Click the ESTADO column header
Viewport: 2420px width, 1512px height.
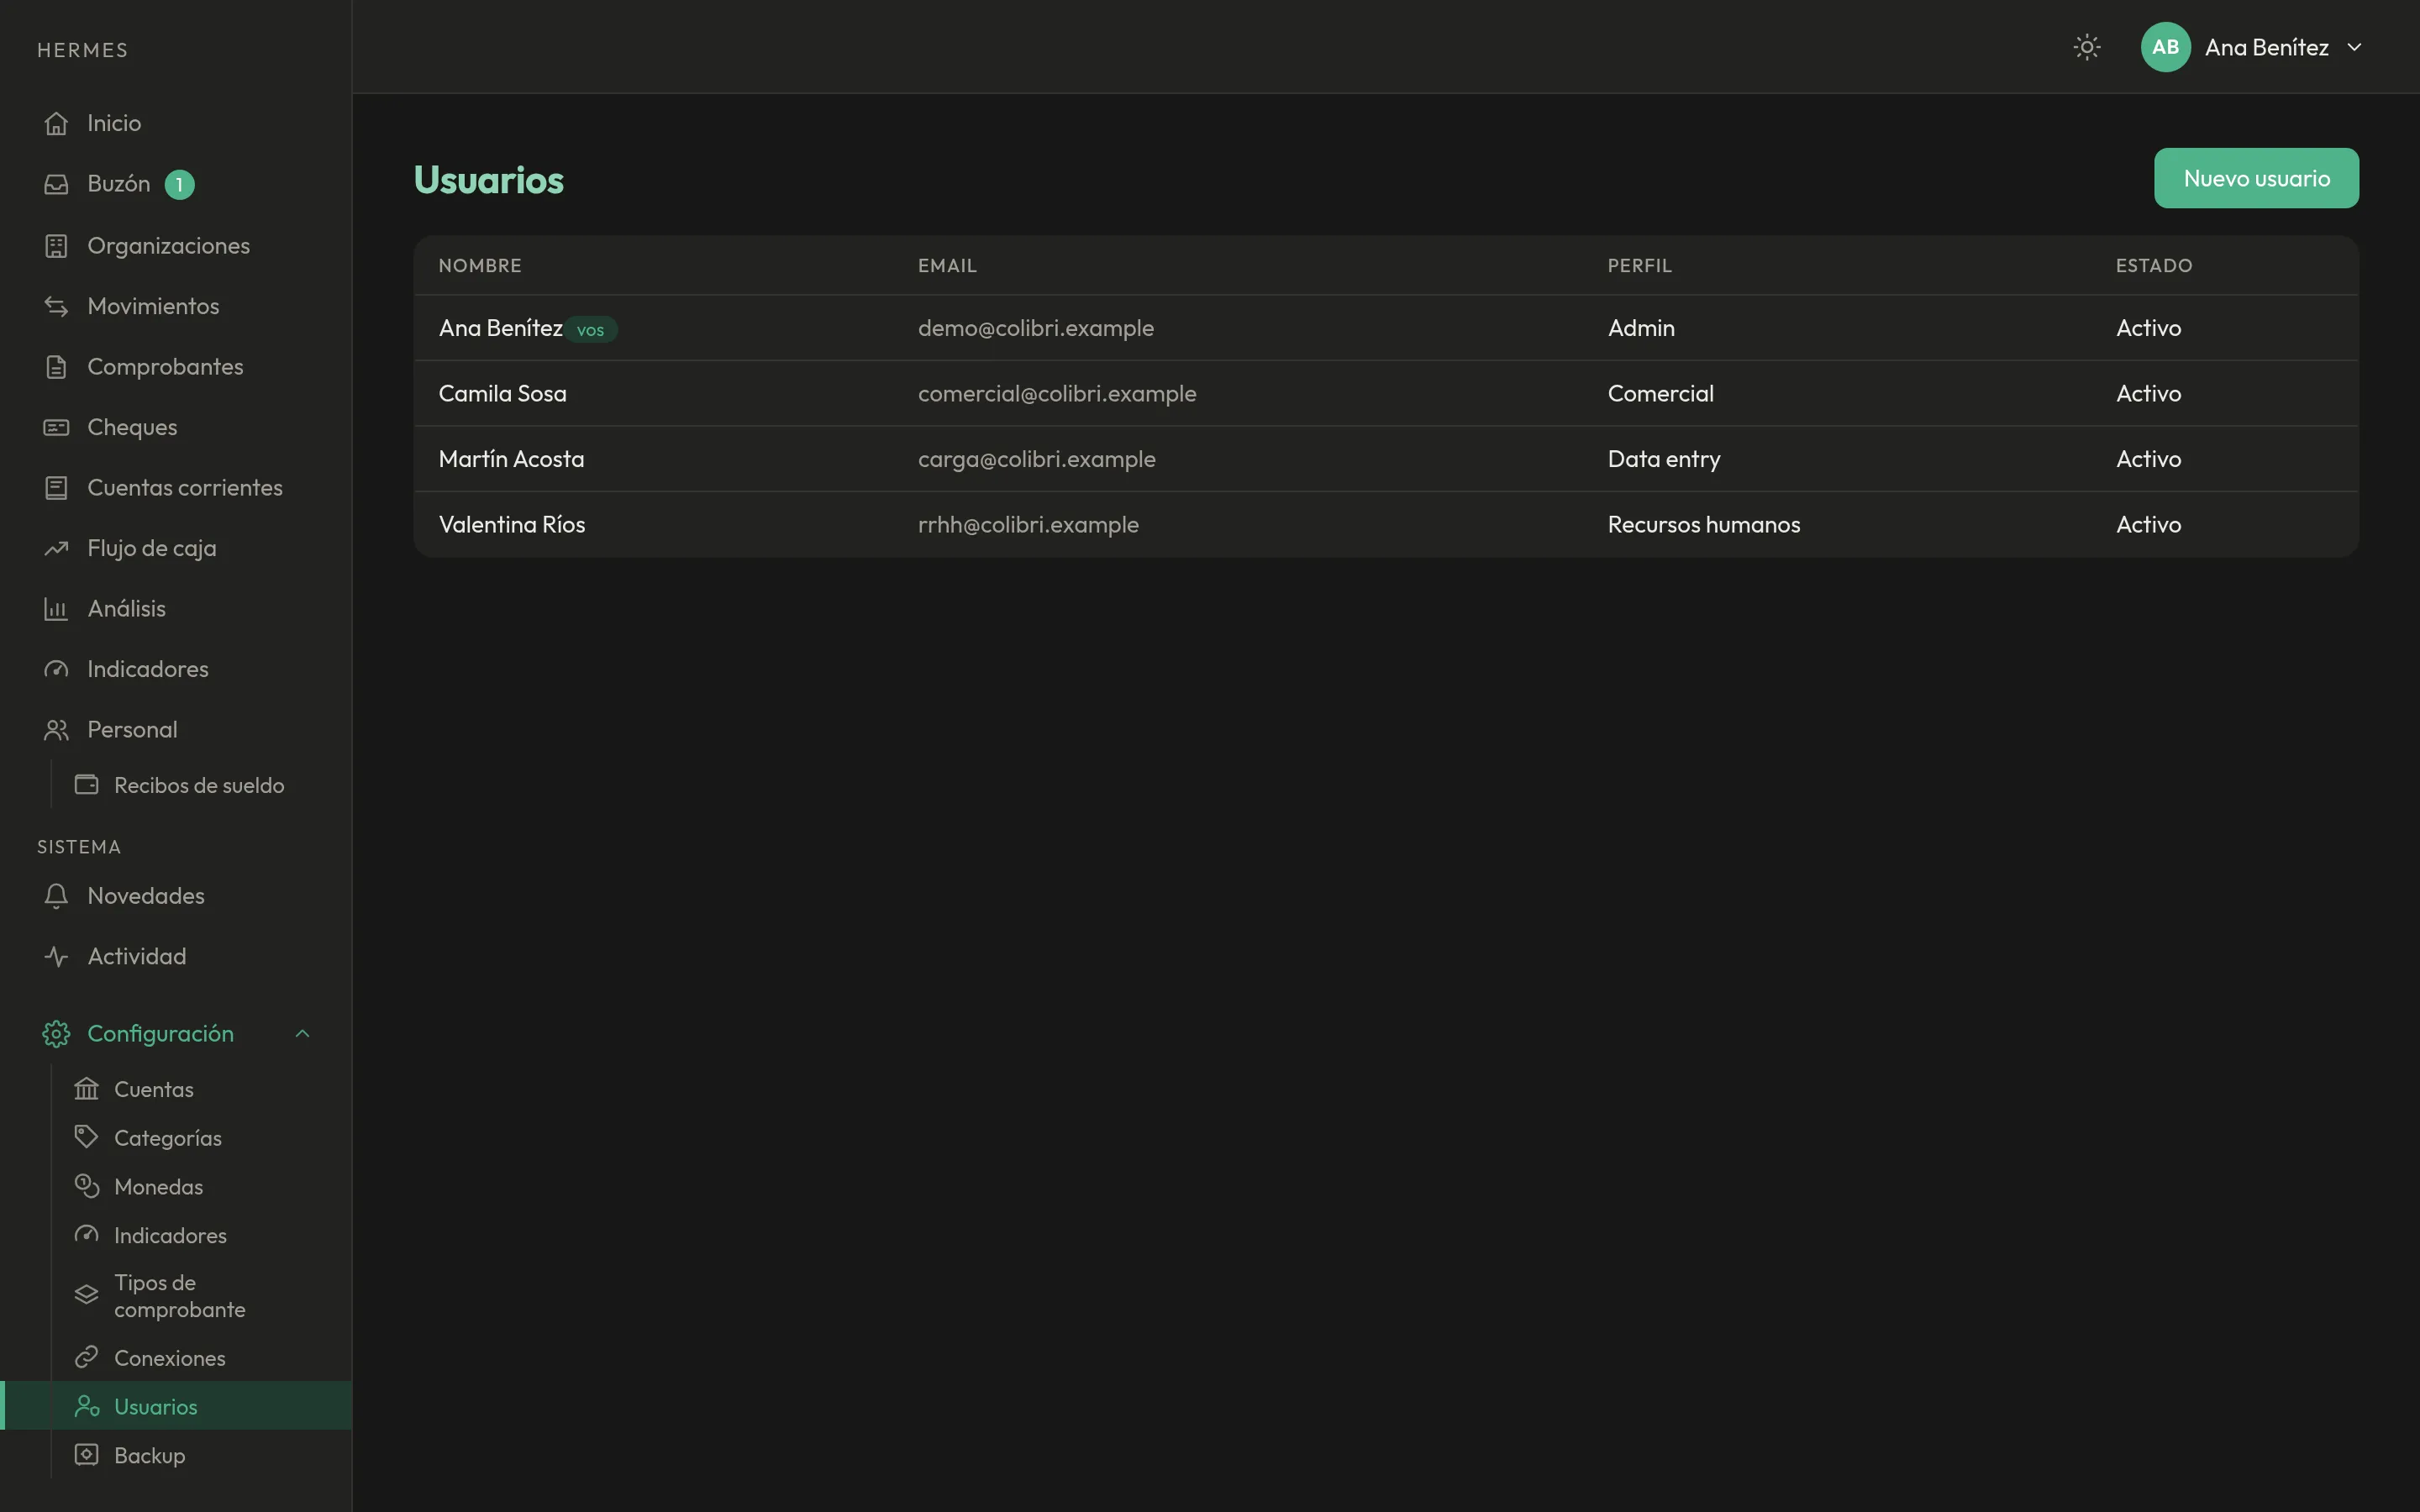point(2154,266)
